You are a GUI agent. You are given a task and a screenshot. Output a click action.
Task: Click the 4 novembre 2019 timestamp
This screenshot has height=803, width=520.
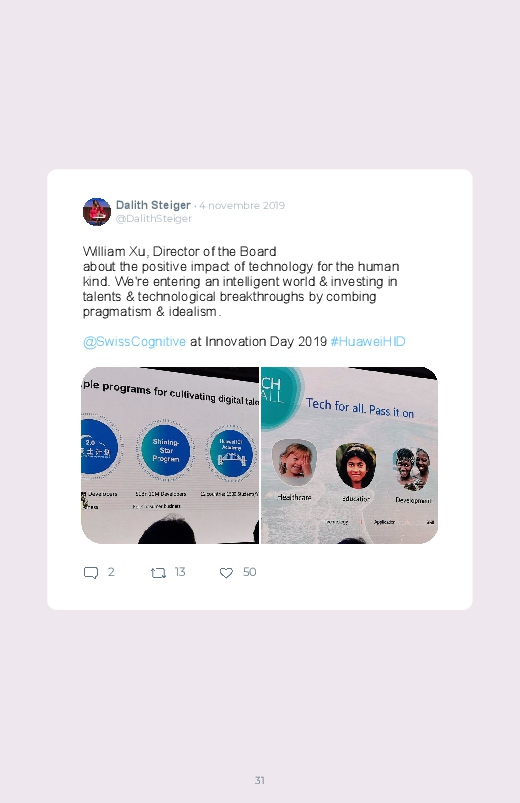click(242, 205)
